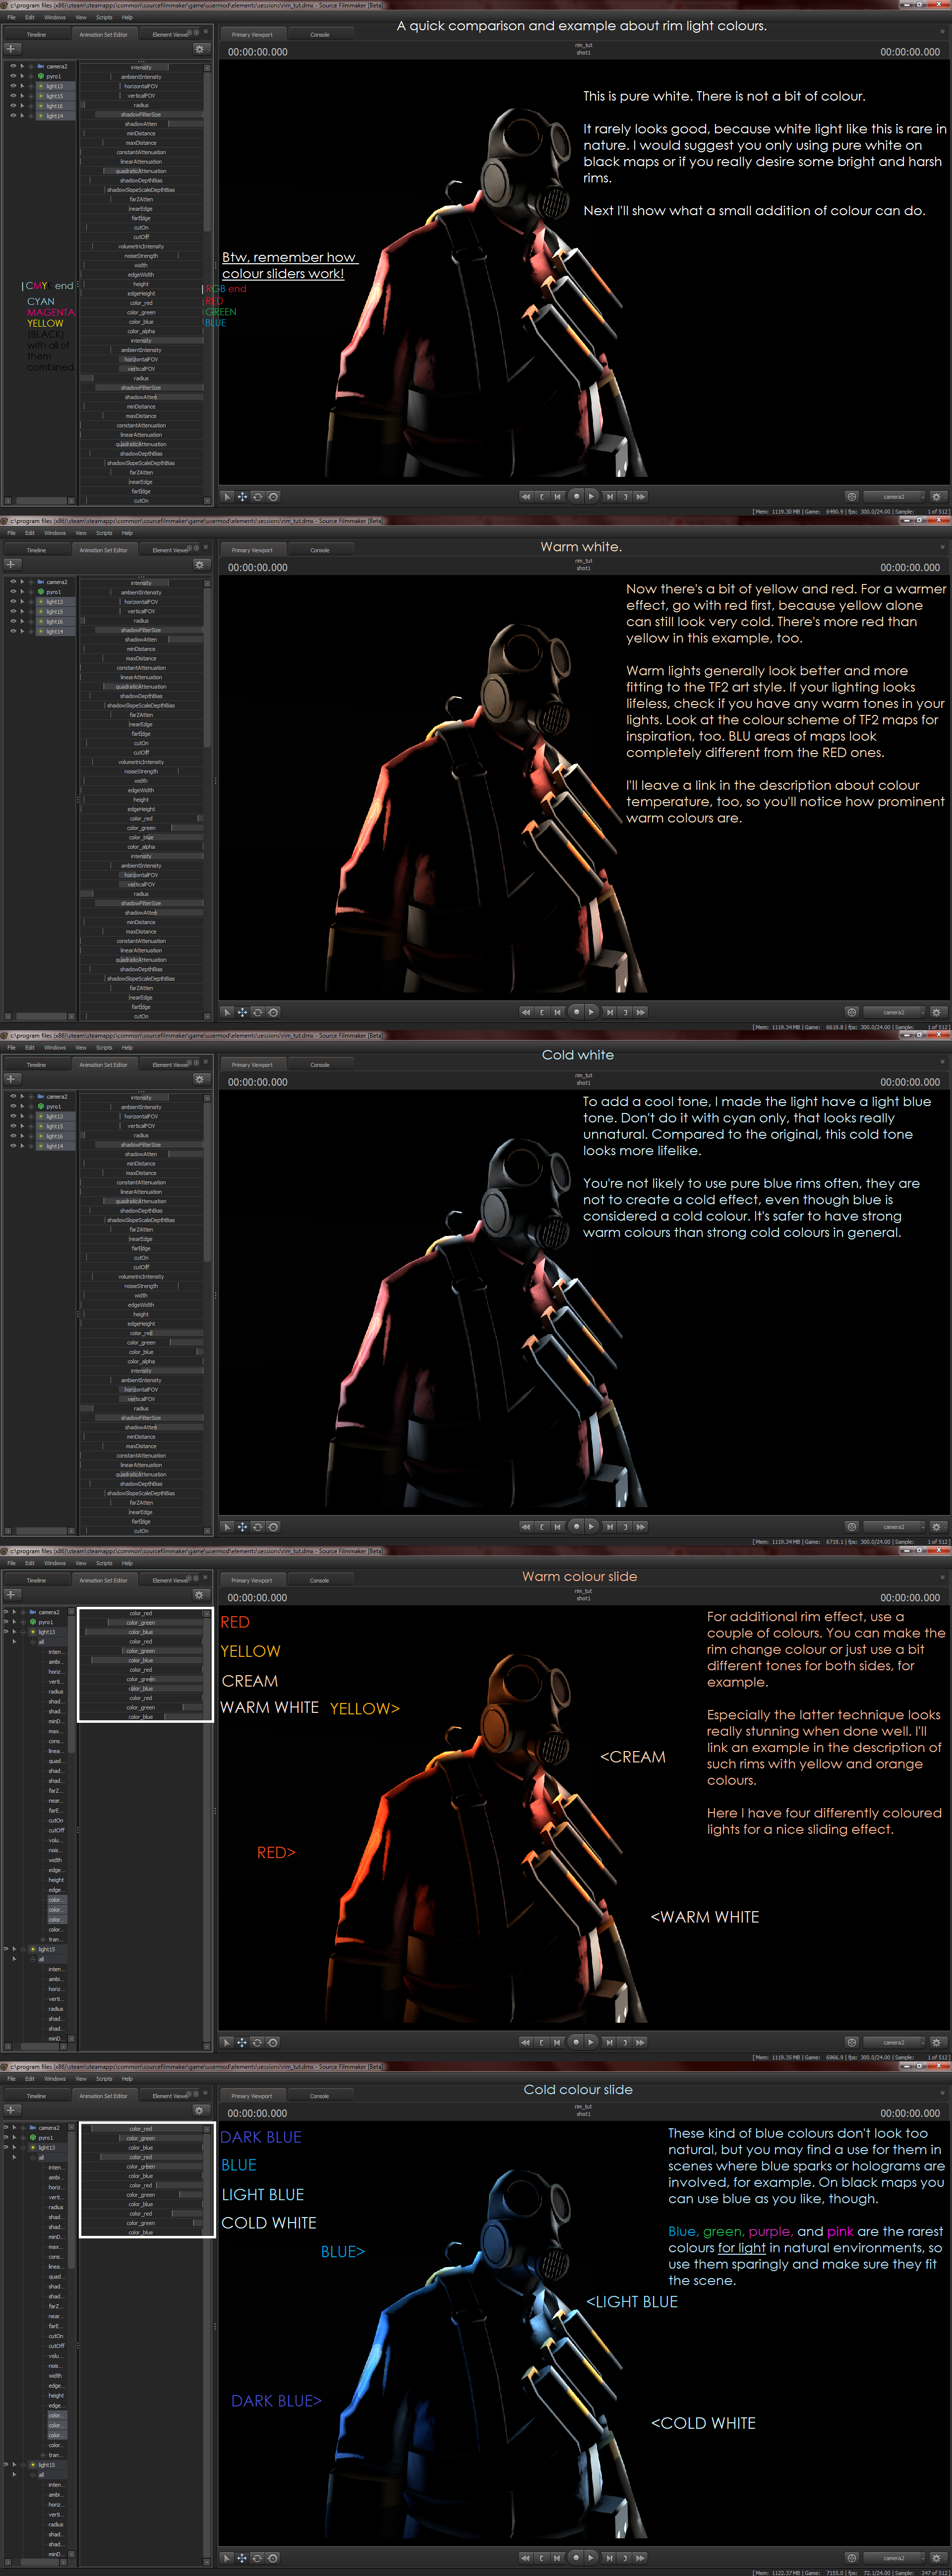Click camera2 camera icon in pure-white screenshot tree

[x=40, y=66]
